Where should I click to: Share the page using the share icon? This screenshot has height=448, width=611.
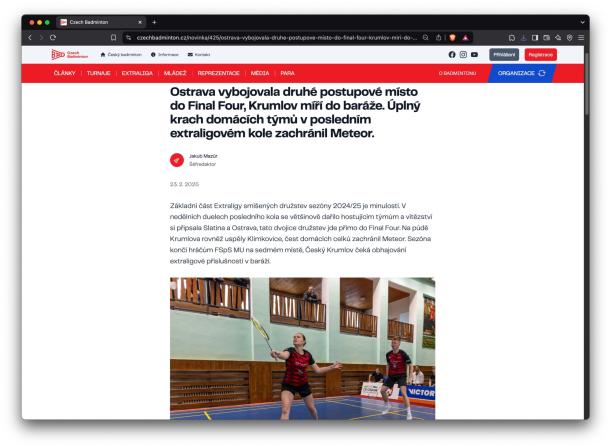439,38
